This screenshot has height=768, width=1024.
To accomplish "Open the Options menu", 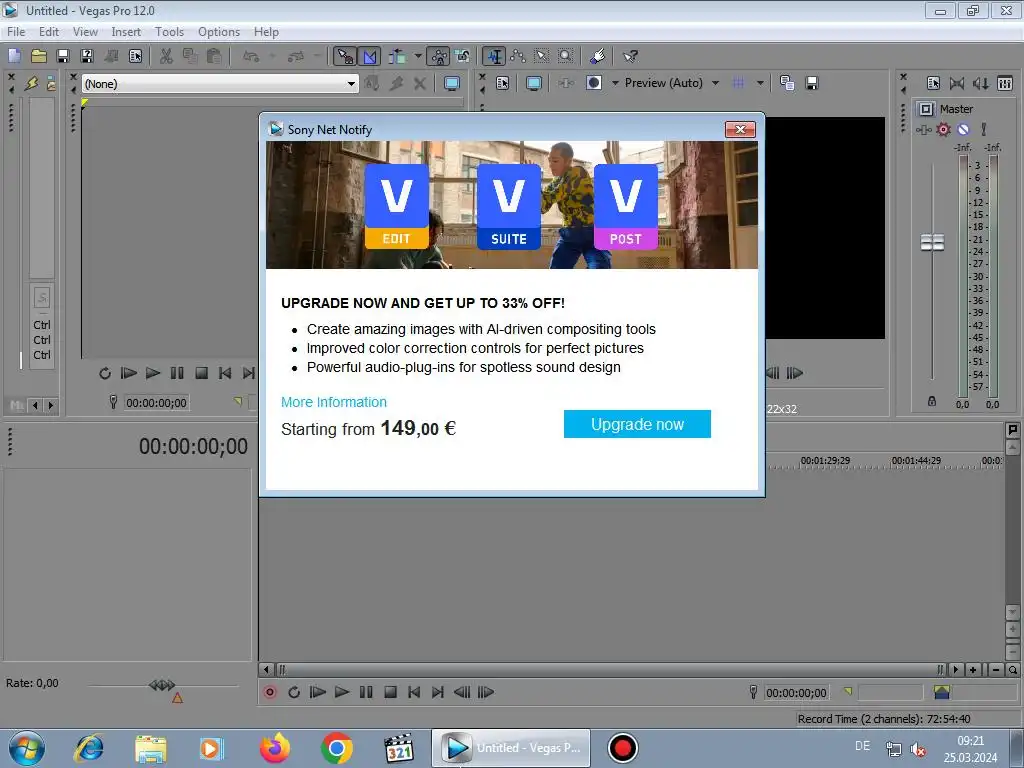I will (219, 31).
